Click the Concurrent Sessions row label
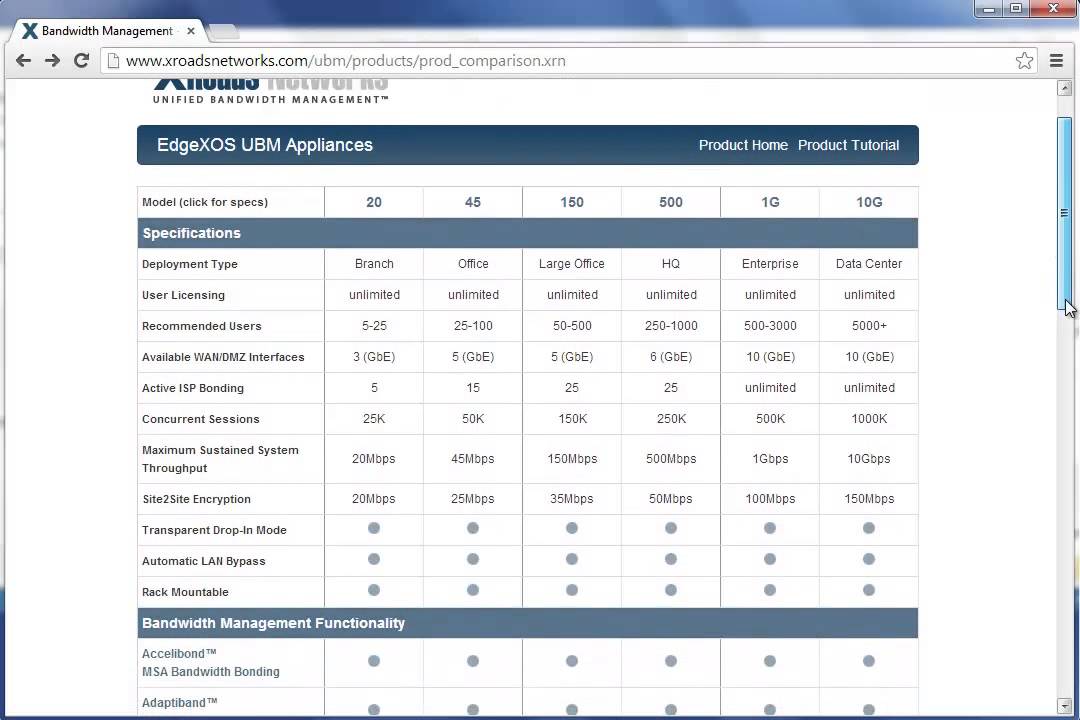The height and width of the screenshot is (720, 1080). click(200, 419)
